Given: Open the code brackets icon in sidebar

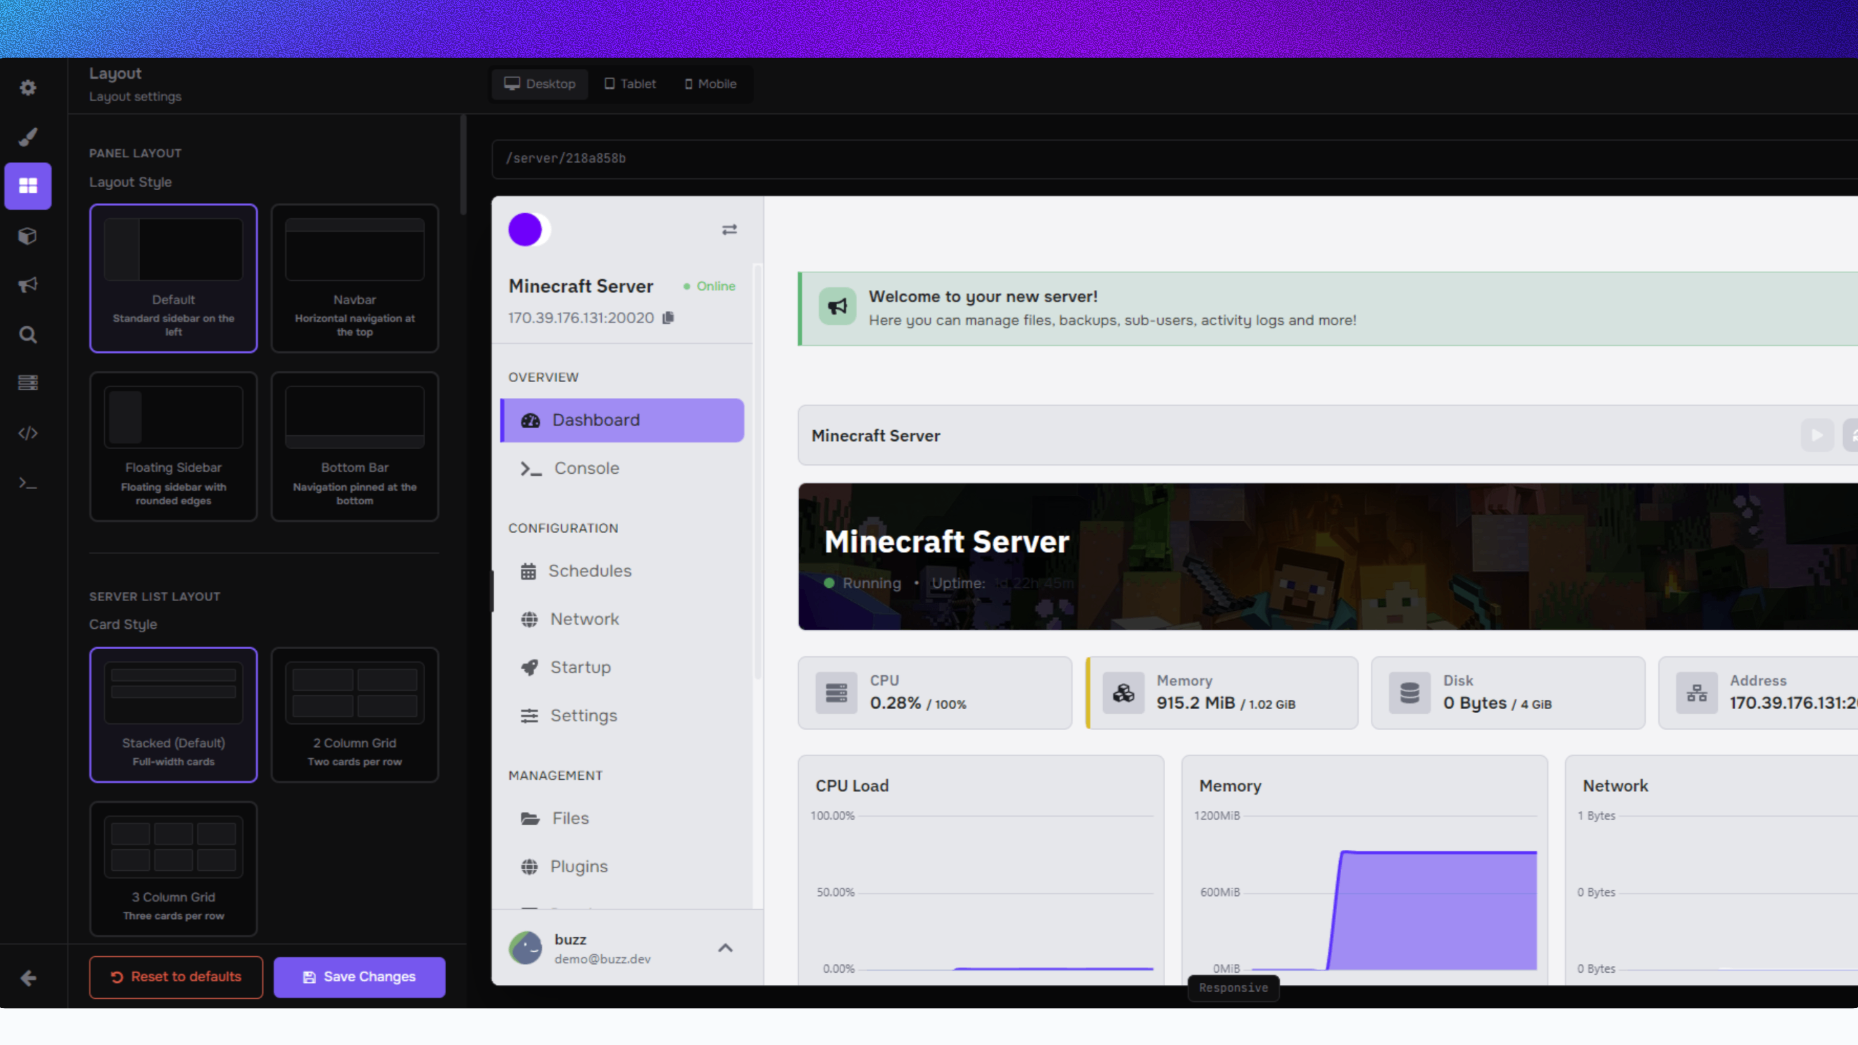Looking at the screenshot, I should (x=28, y=433).
